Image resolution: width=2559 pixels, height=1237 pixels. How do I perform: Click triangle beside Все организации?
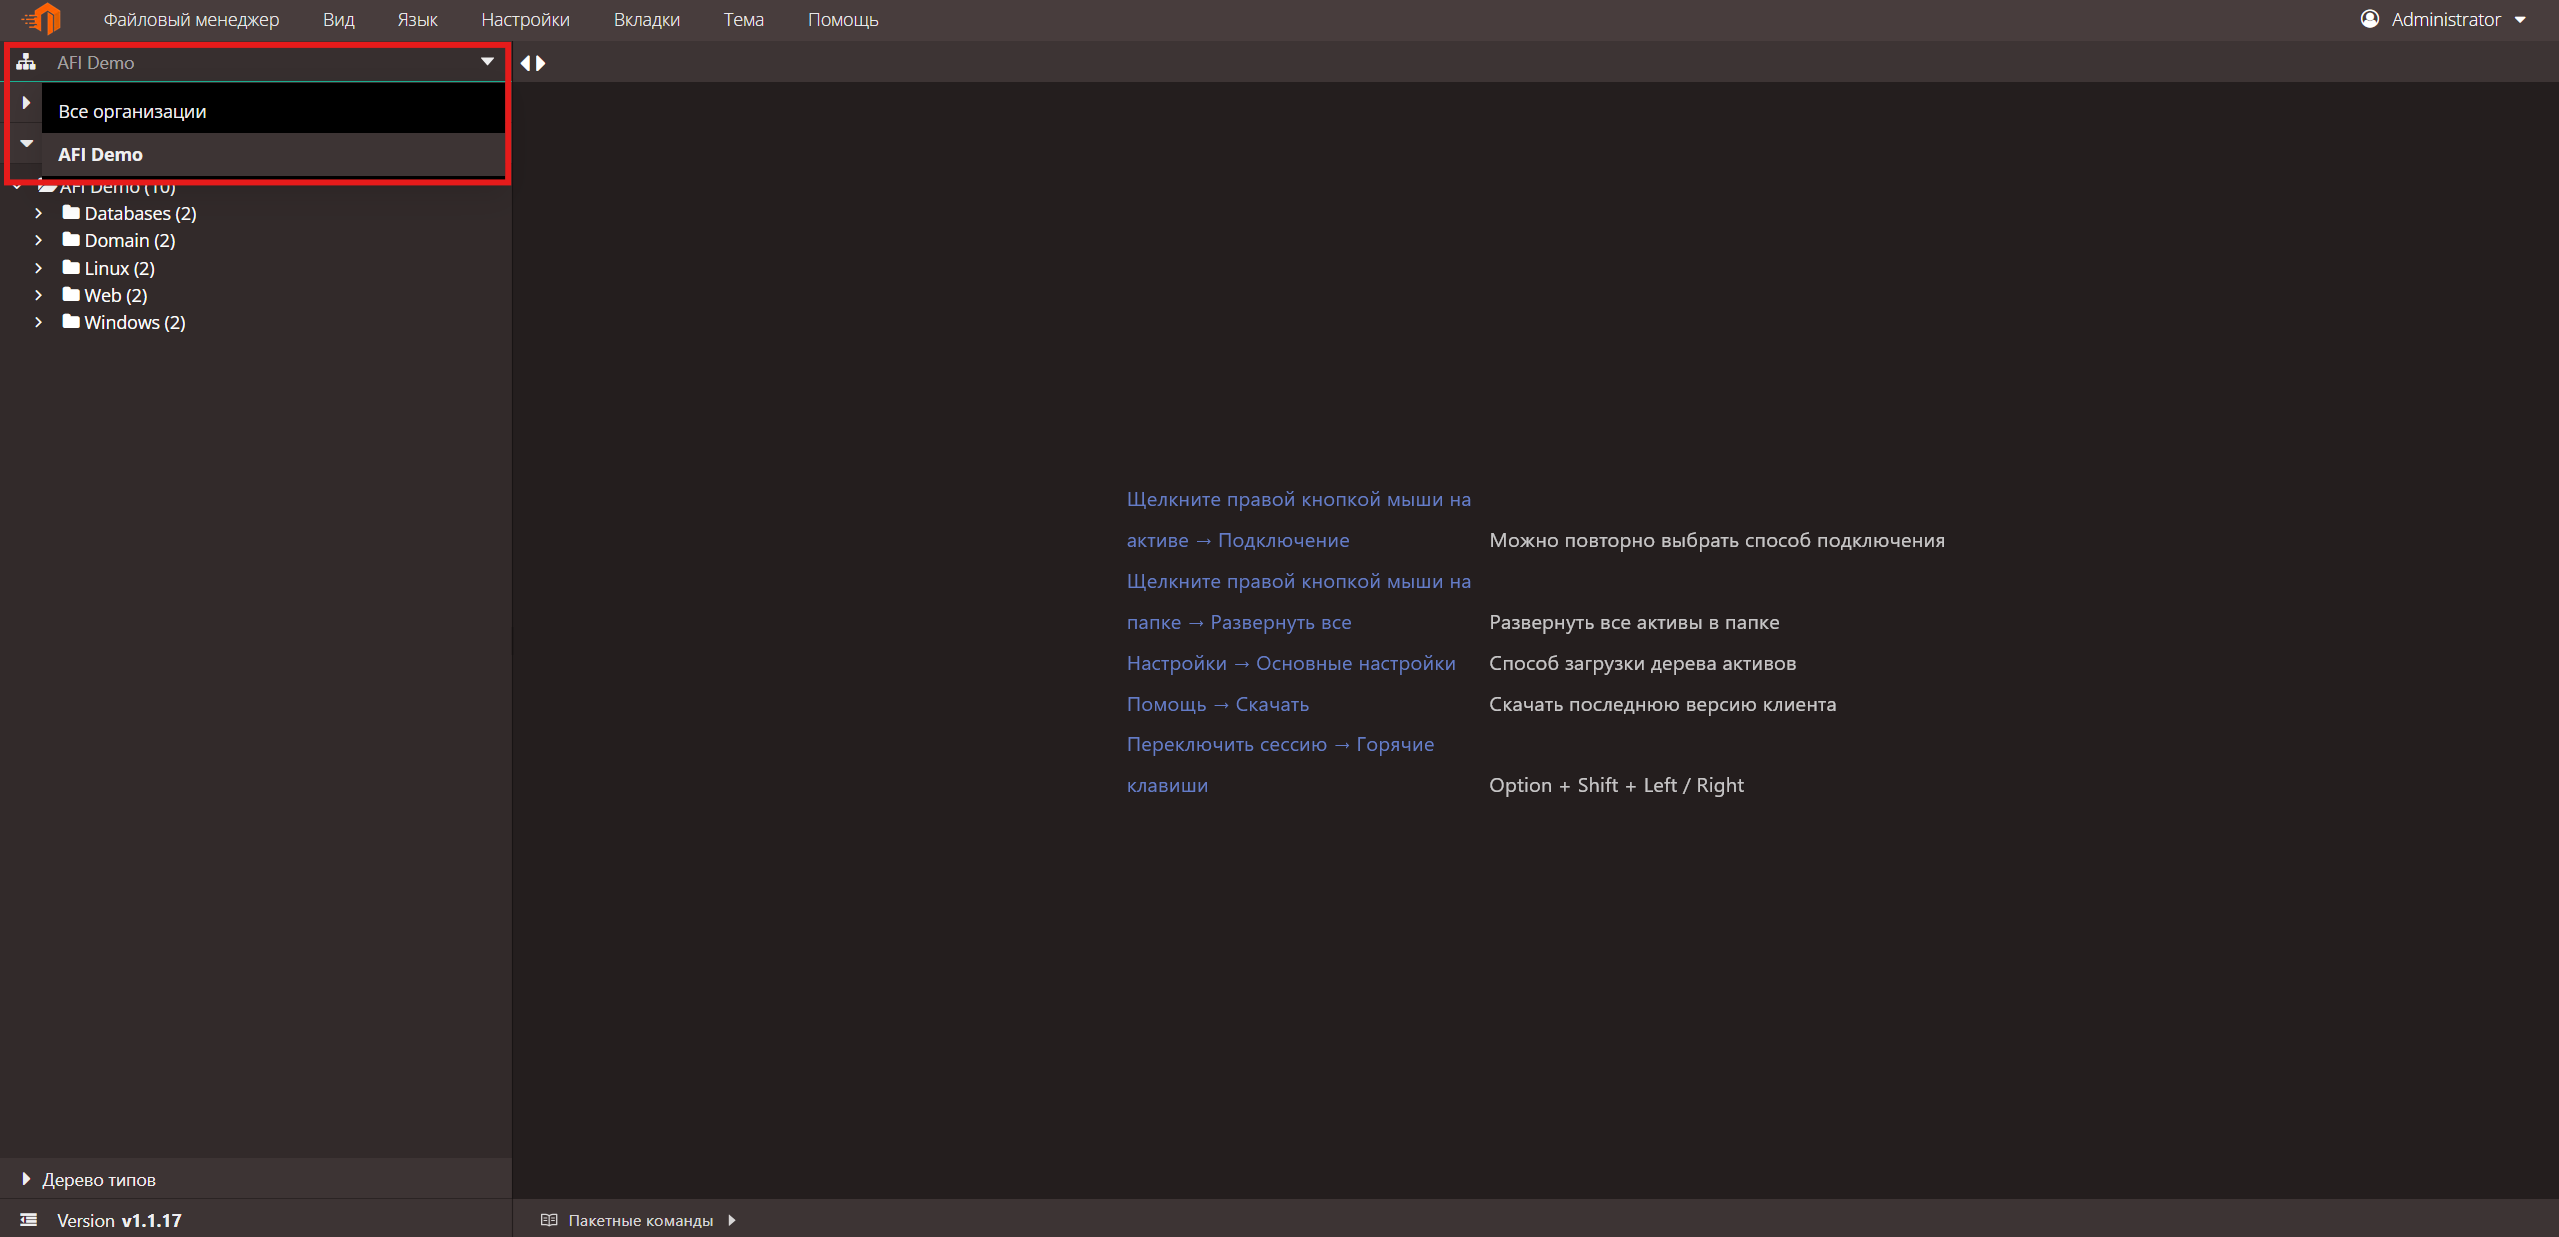tap(26, 102)
